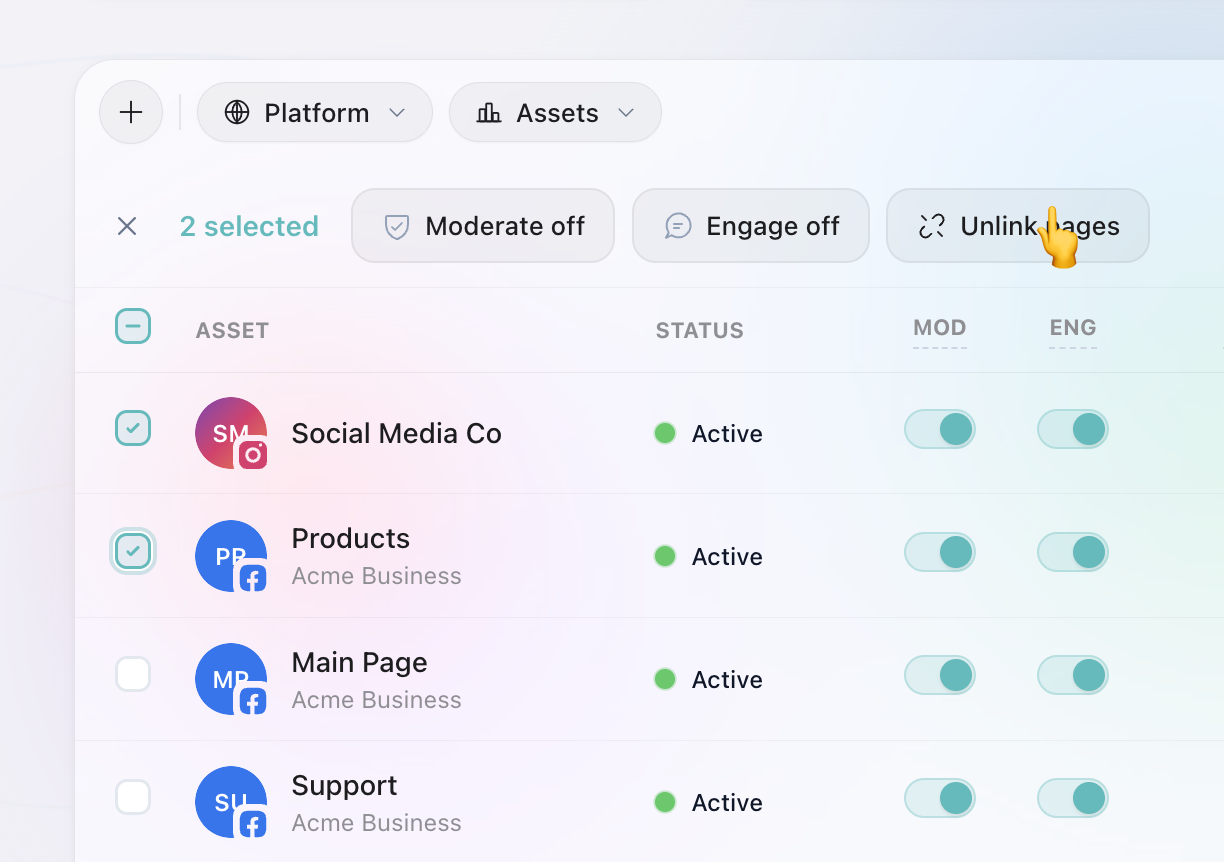Click the speech bubble icon on Engage off
The image size is (1224, 862).
pos(678,226)
